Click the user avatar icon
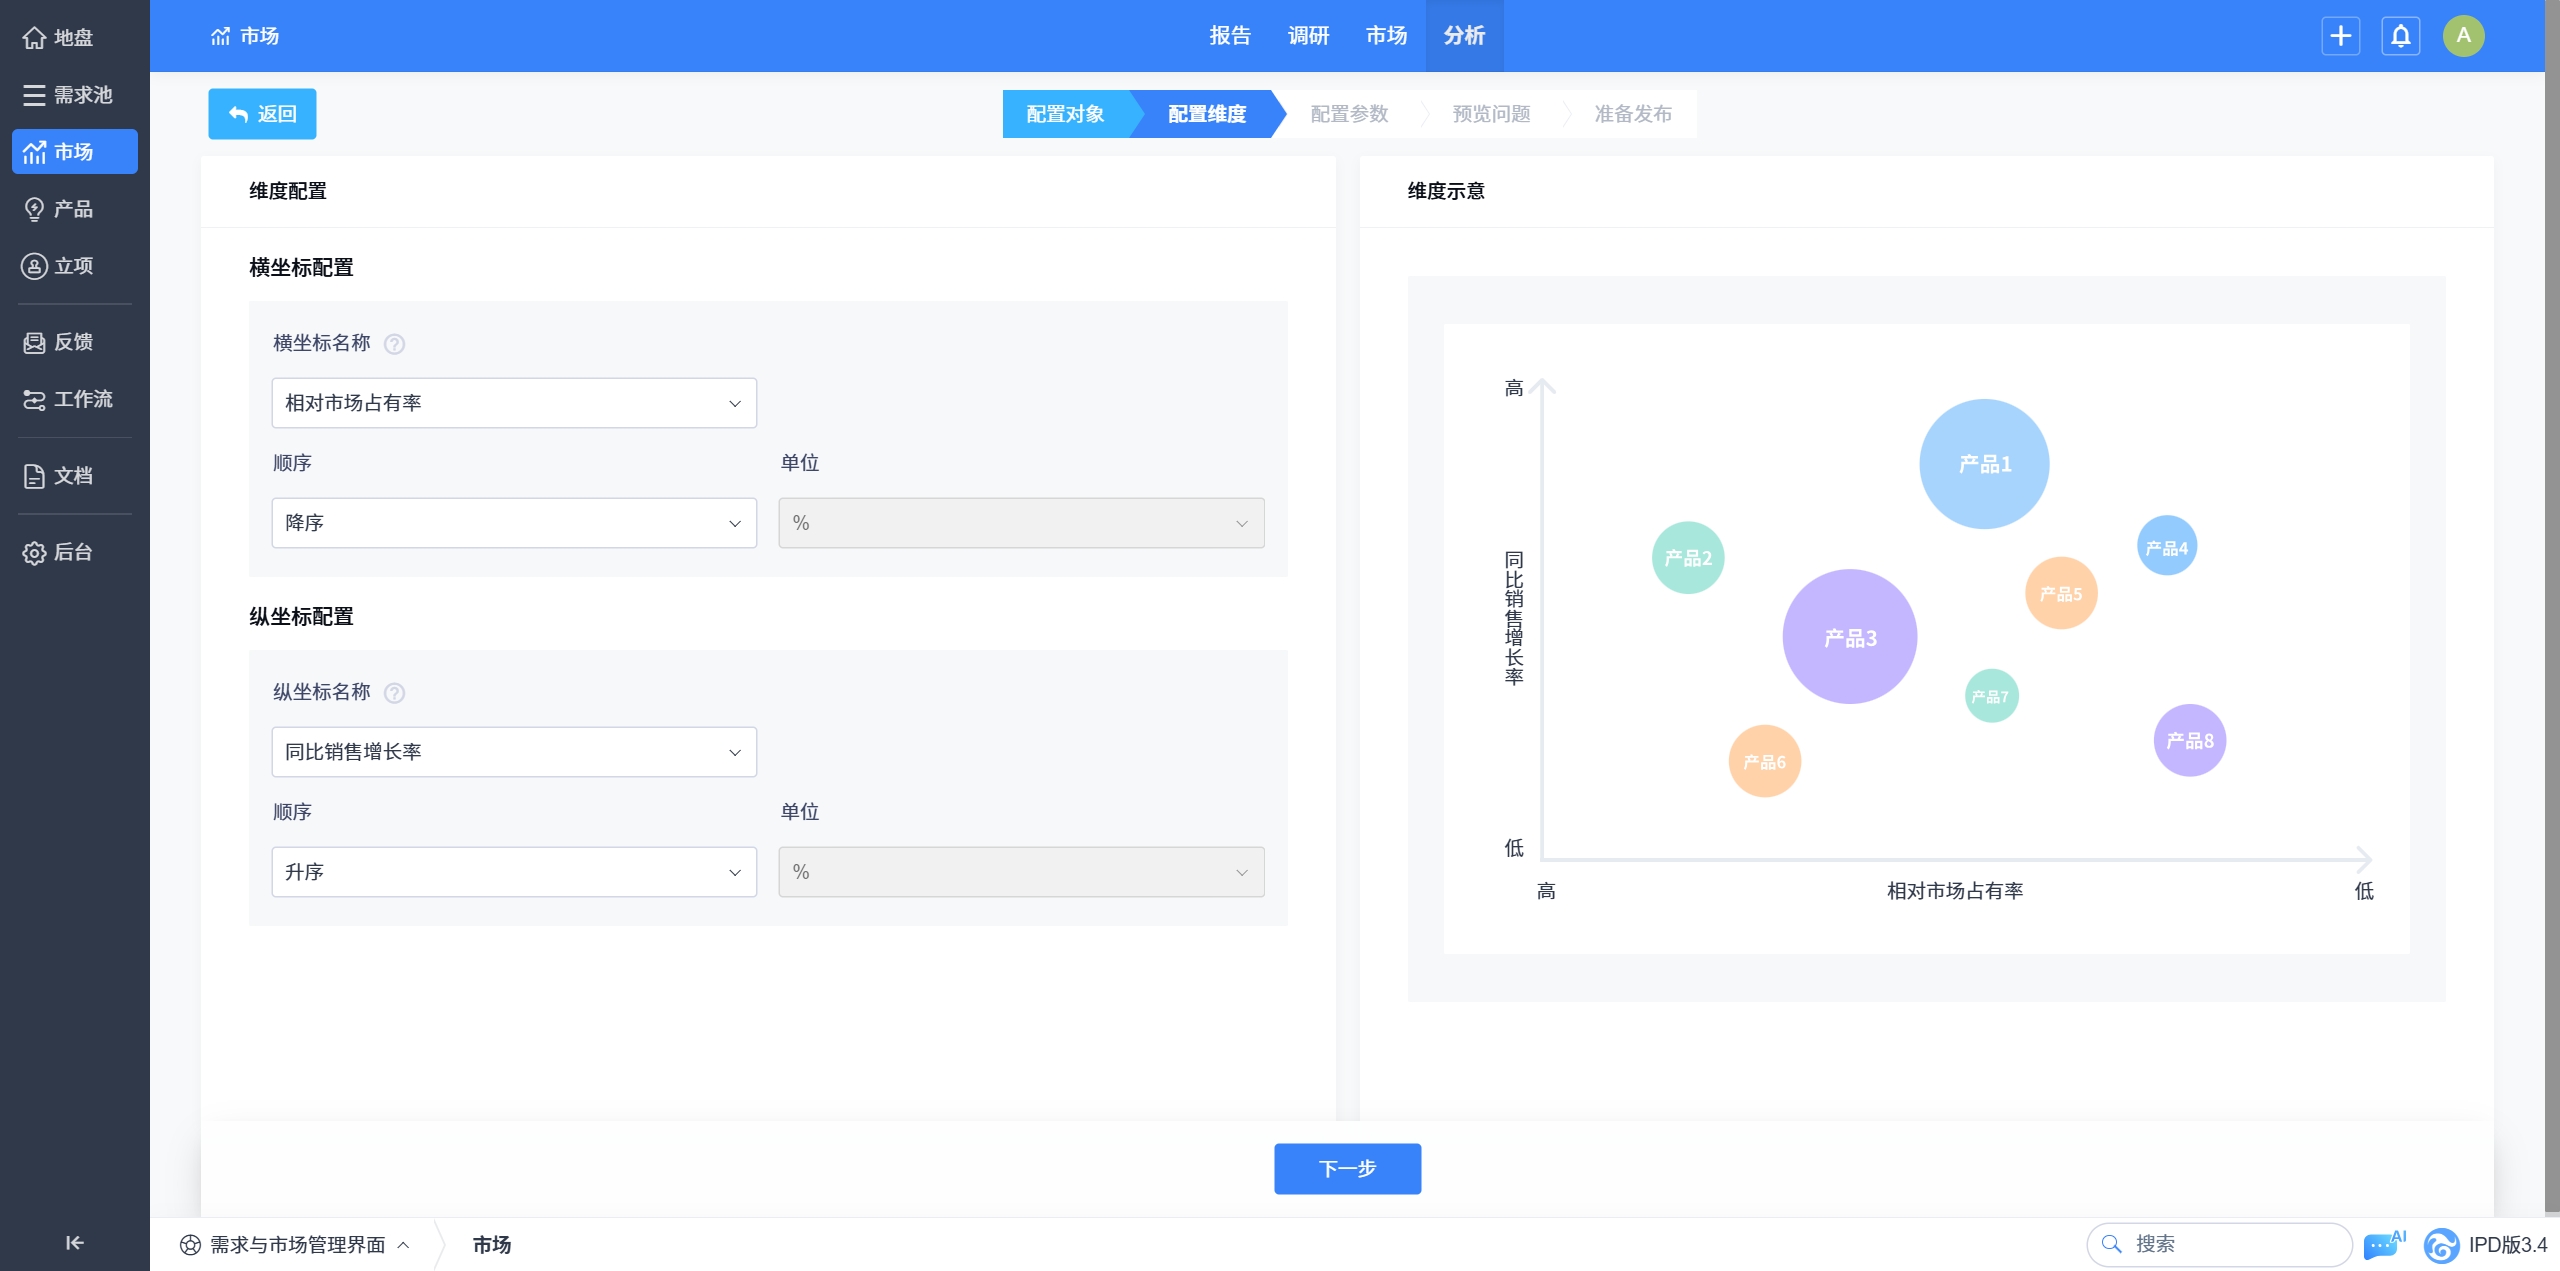This screenshot has width=2560, height=1271. 2463,36
